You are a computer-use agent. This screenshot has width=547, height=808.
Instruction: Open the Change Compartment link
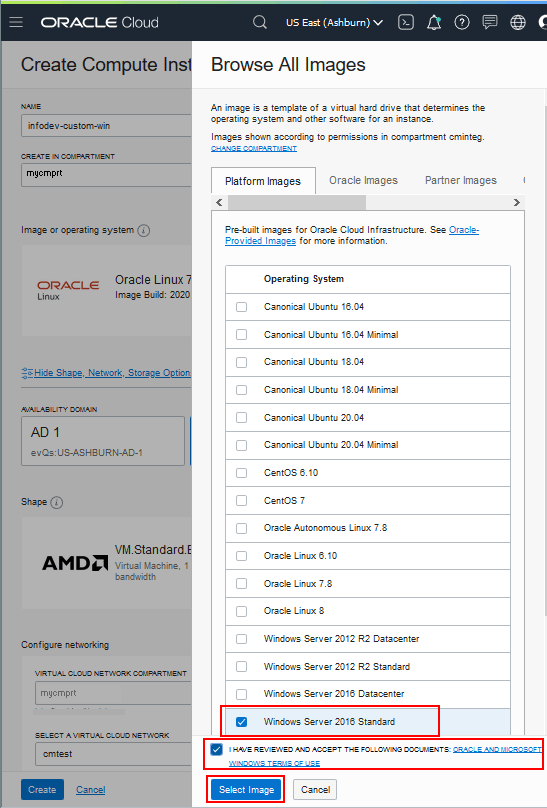[253, 148]
